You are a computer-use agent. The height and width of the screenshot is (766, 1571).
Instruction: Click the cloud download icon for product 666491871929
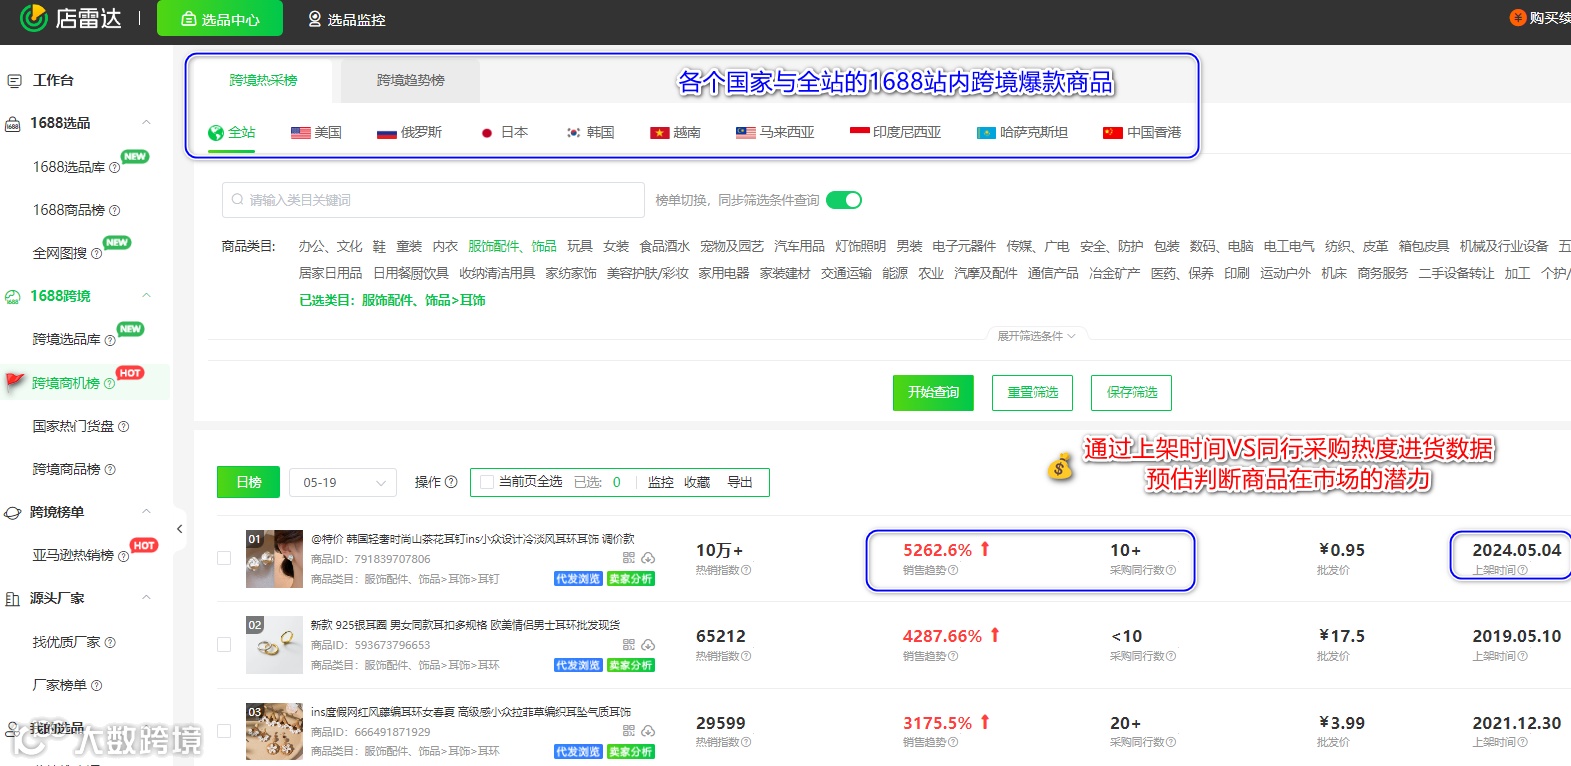pos(648,731)
